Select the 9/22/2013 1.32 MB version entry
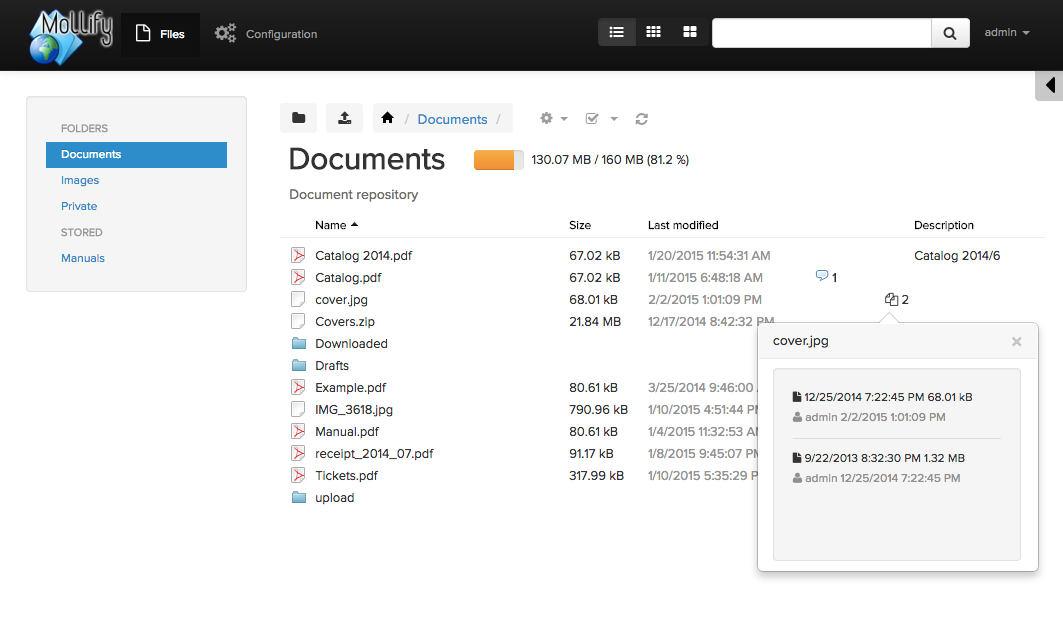The height and width of the screenshot is (620, 1063). 879,458
